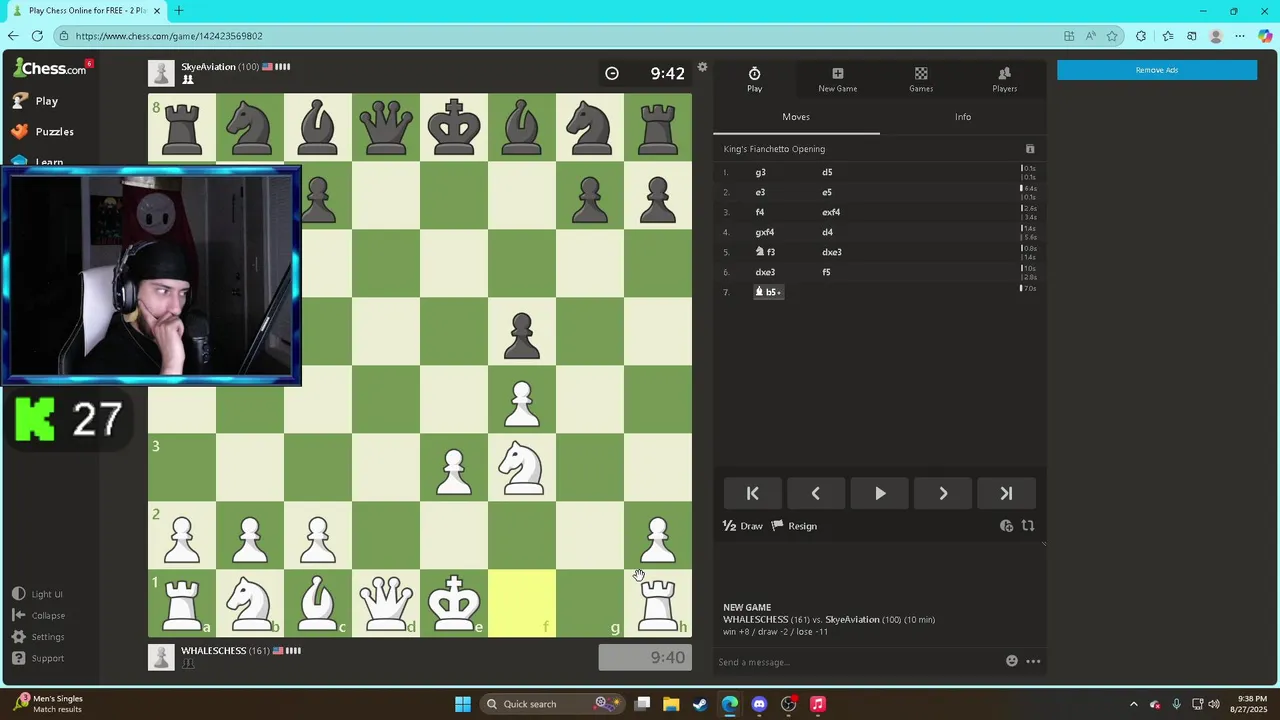The height and width of the screenshot is (720, 1280).
Task: Click the white knight on f3
Action: pos(522,467)
